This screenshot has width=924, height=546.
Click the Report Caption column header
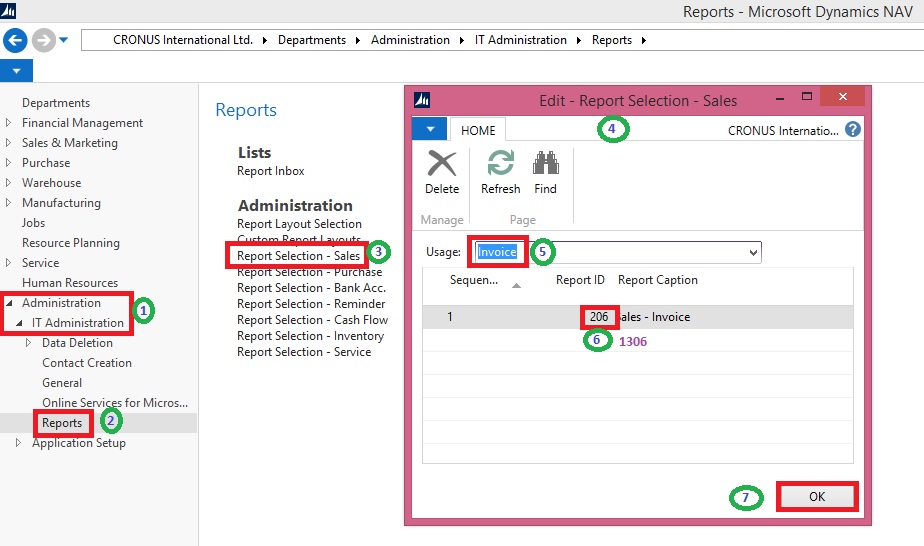[658, 280]
